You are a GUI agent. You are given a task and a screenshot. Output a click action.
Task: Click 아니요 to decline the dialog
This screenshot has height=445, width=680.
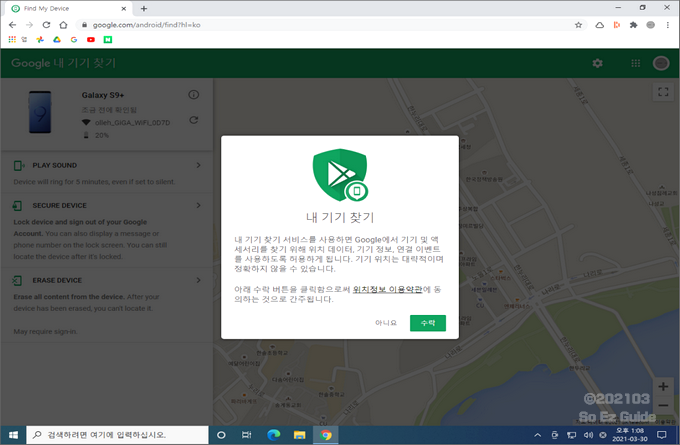(x=386, y=323)
